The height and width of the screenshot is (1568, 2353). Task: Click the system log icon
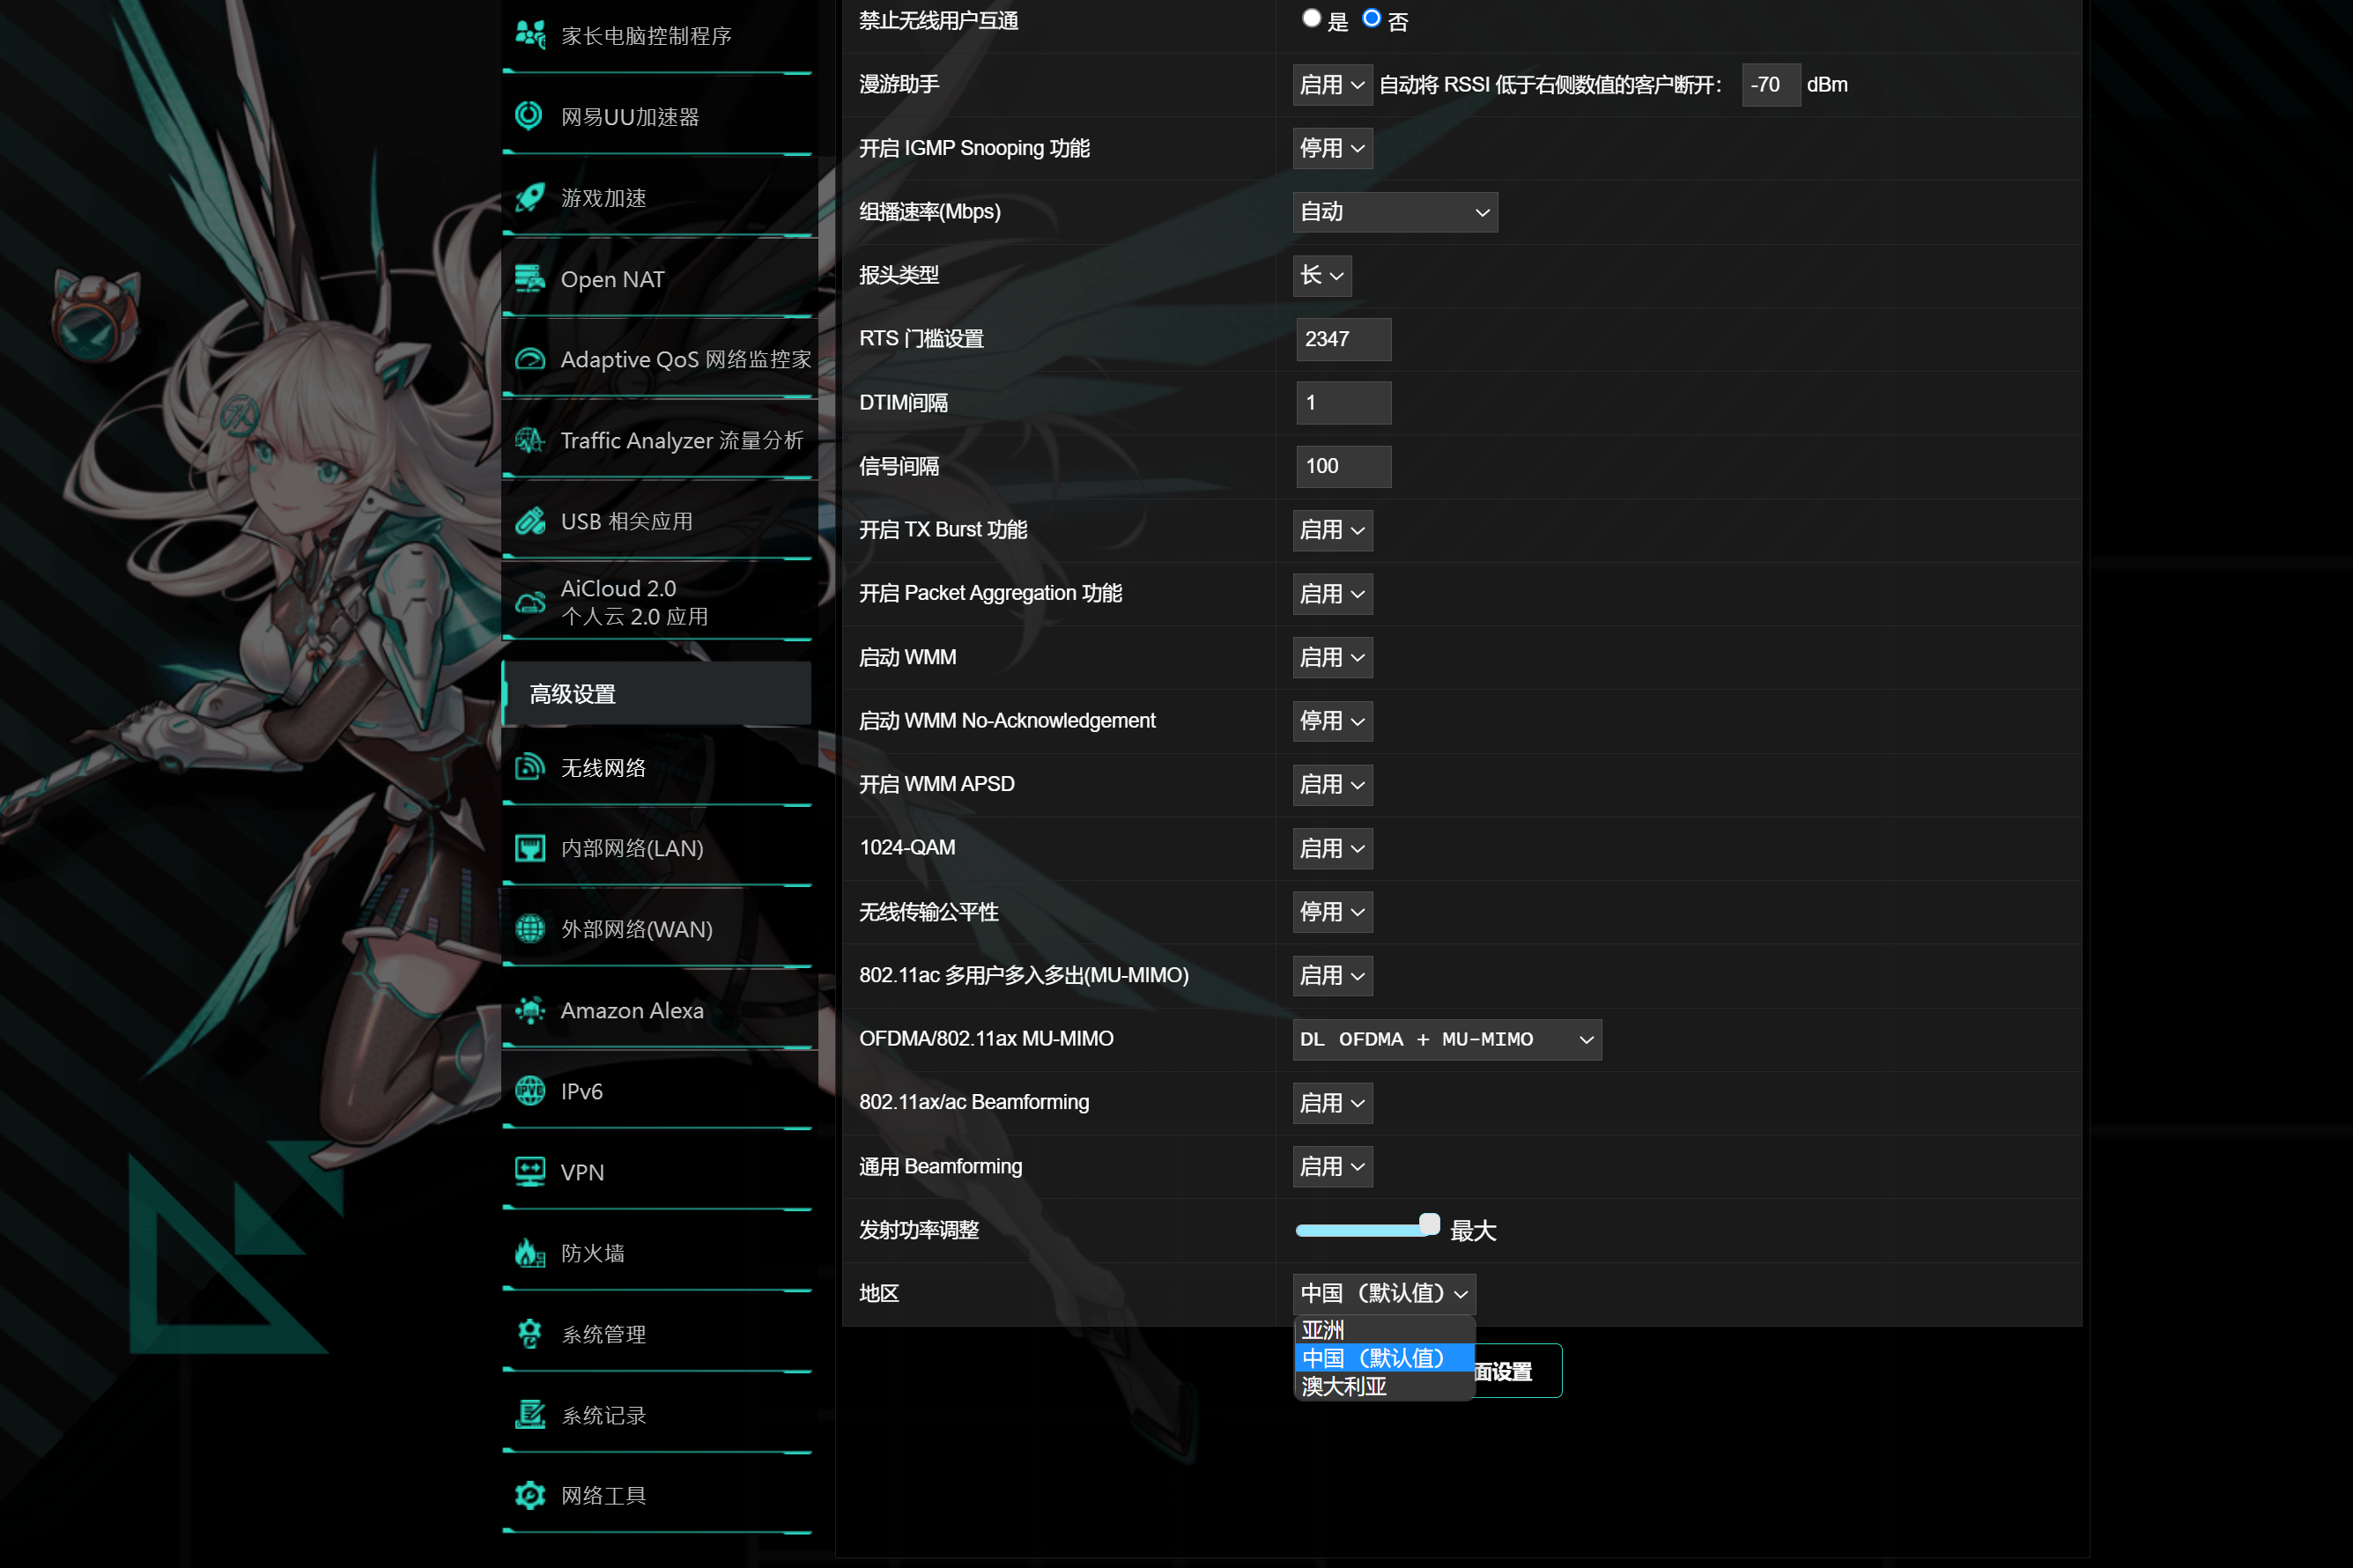point(530,1415)
